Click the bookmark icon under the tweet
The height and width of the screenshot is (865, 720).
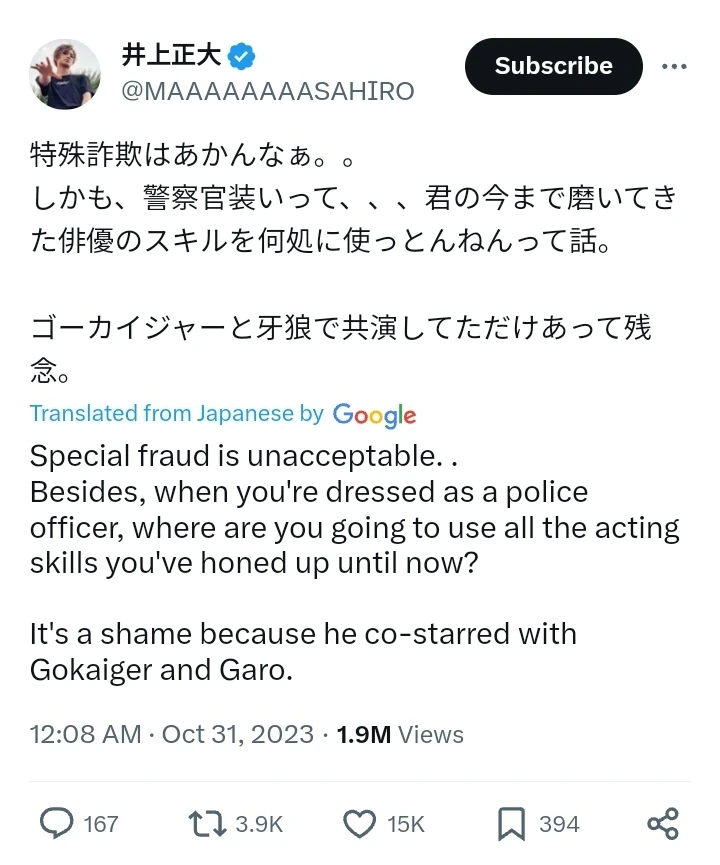click(511, 824)
